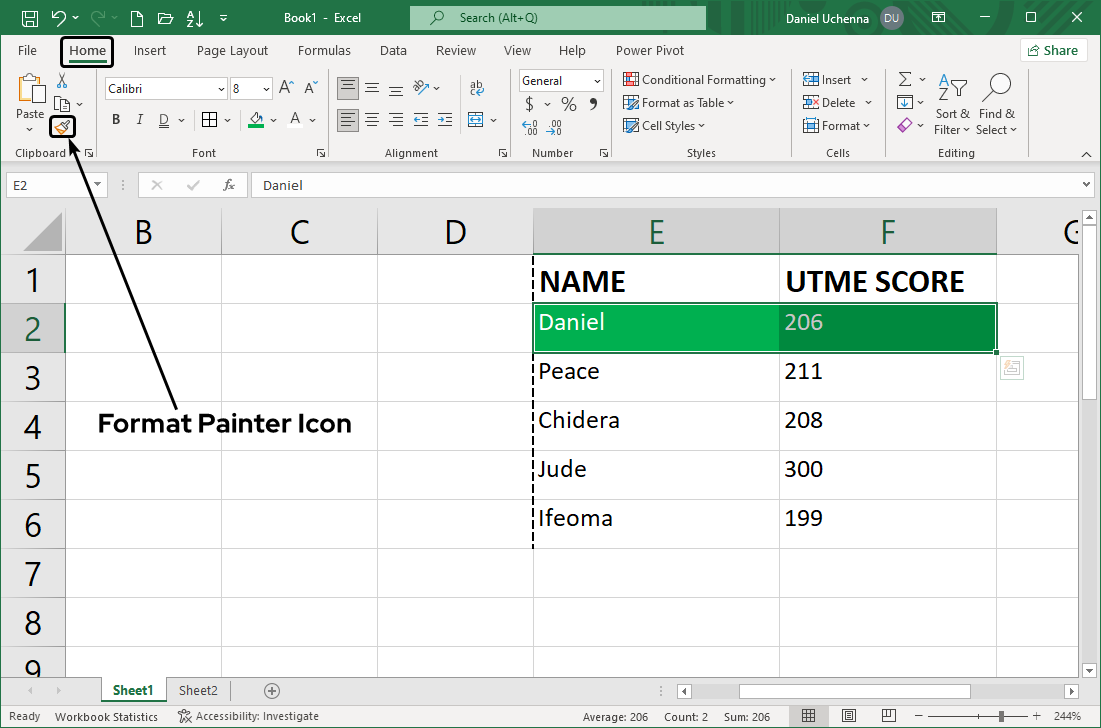Apply percent style to the cells
The width and height of the screenshot is (1101, 728).
click(568, 104)
